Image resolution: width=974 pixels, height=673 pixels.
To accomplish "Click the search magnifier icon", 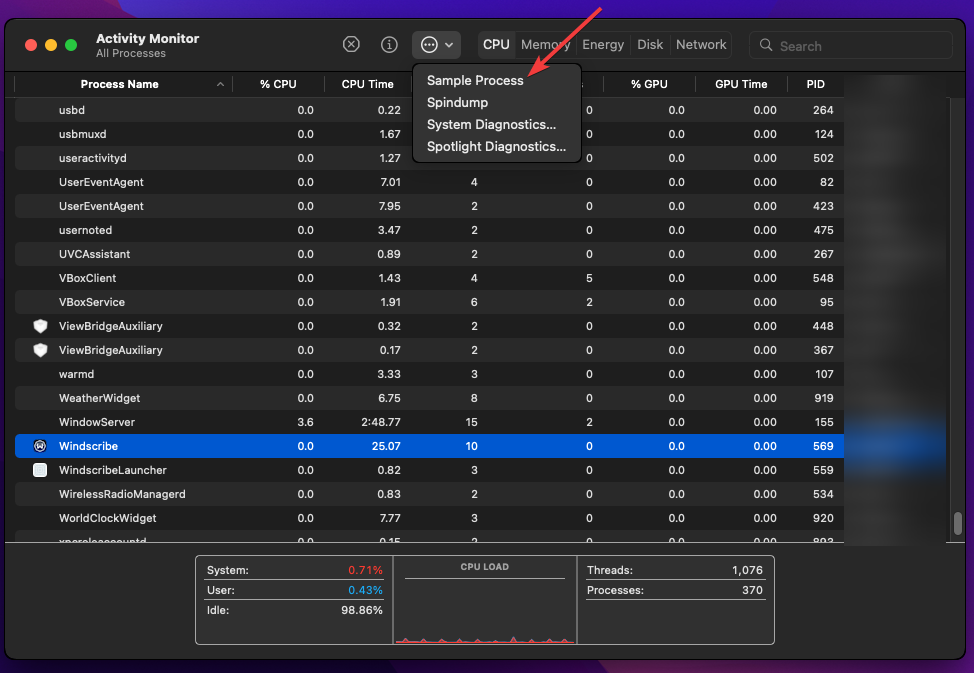I will (x=766, y=45).
